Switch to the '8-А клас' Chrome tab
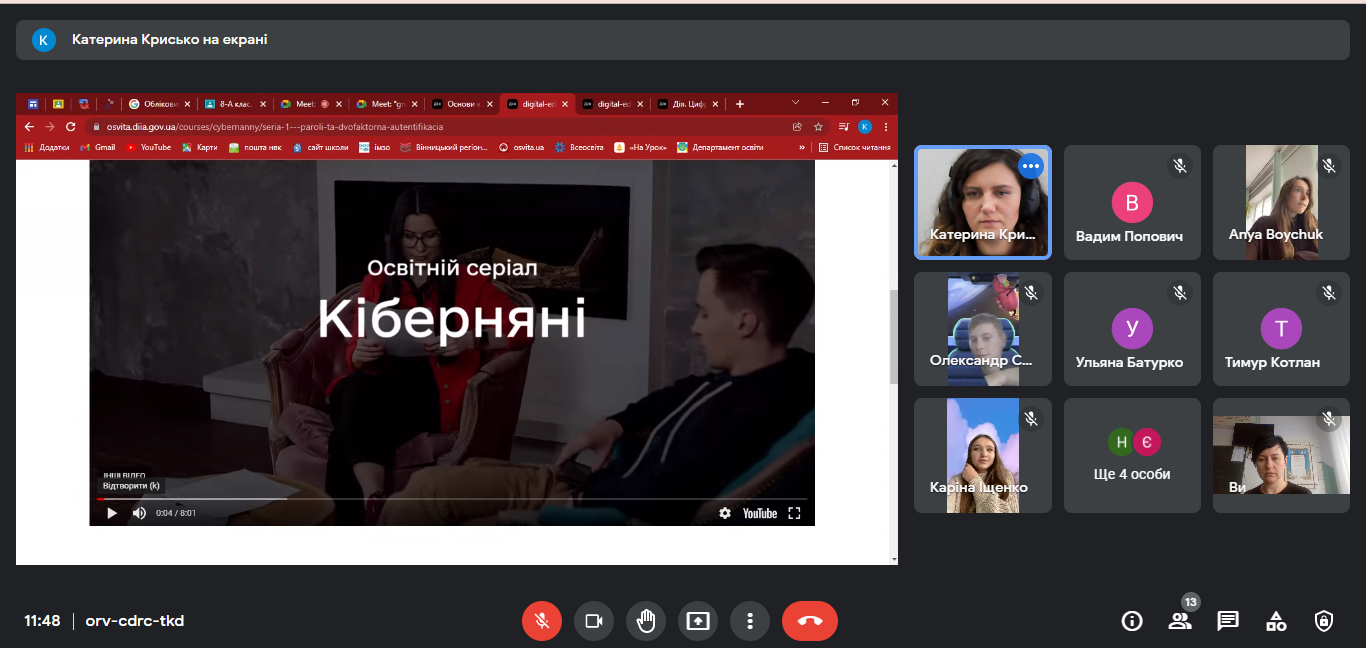Screen dimensions: 1366x648 (x=235, y=103)
